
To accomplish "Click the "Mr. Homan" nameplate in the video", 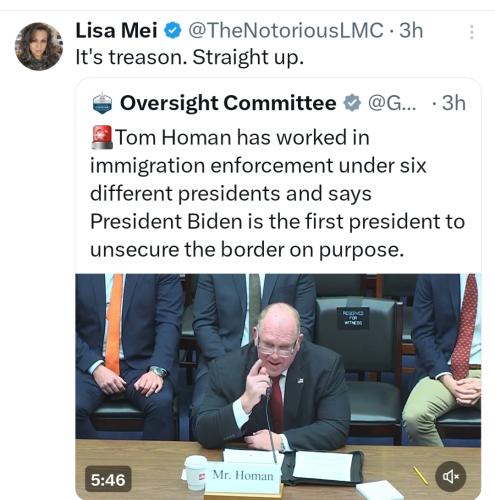I will [243, 476].
